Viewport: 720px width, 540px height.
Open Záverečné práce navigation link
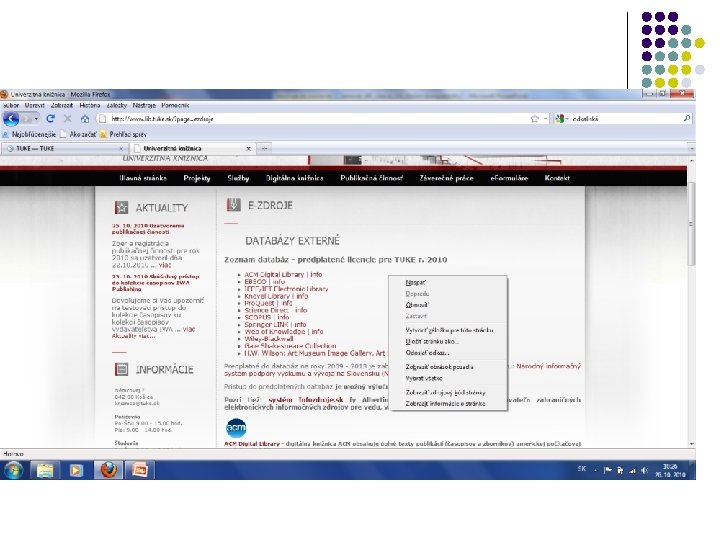click(x=446, y=178)
